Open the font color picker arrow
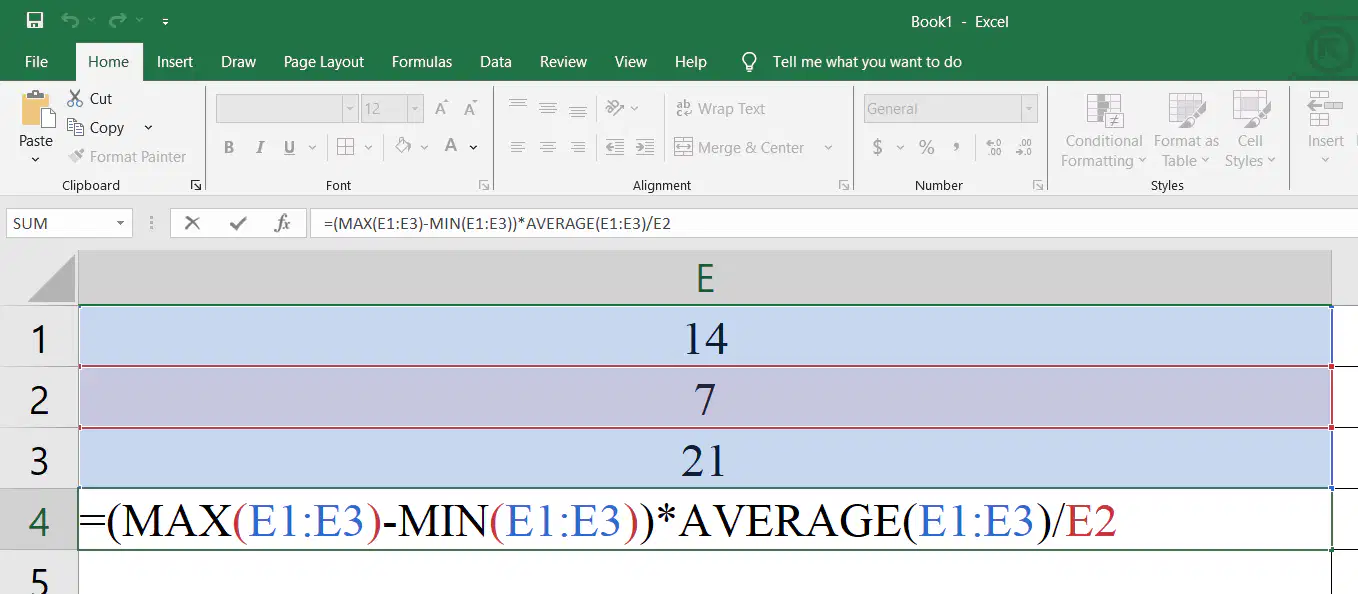 (473, 147)
